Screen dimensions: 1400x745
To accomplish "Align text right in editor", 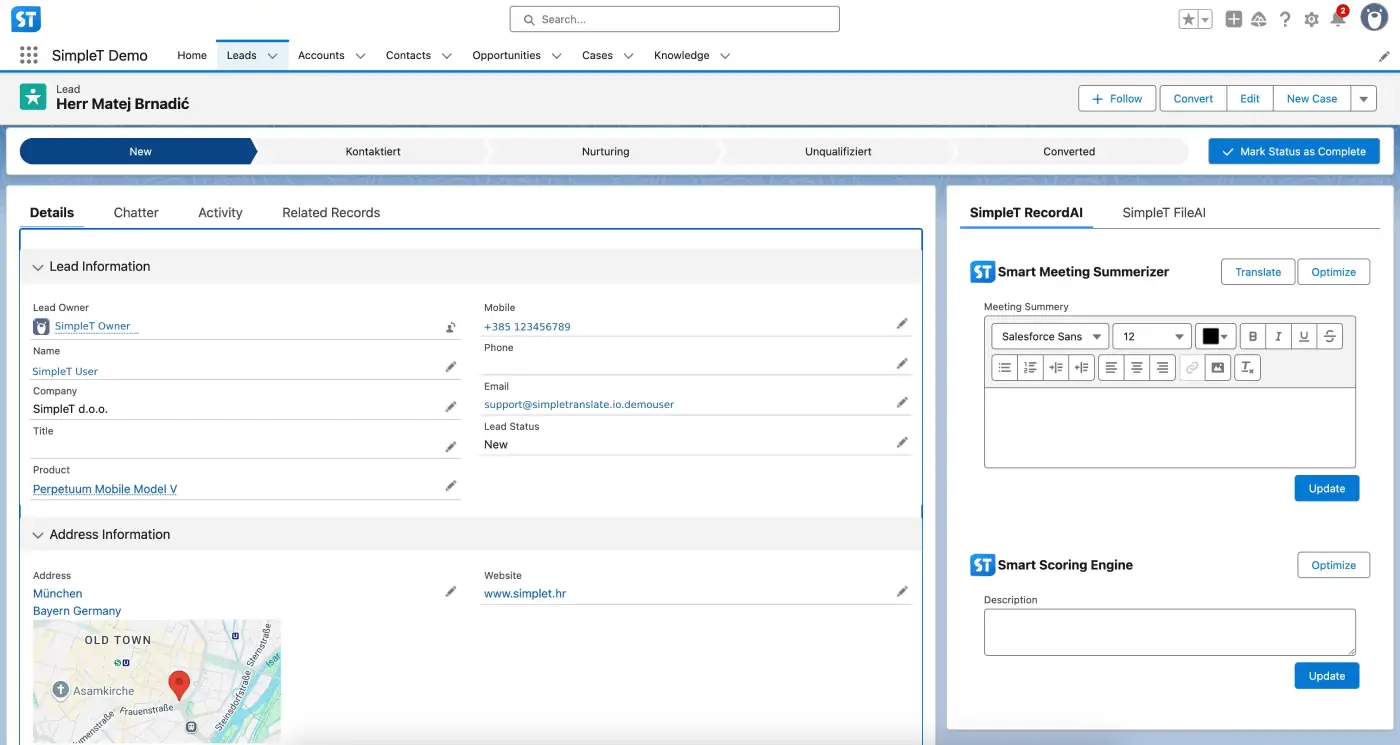I will coord(1162,368).
